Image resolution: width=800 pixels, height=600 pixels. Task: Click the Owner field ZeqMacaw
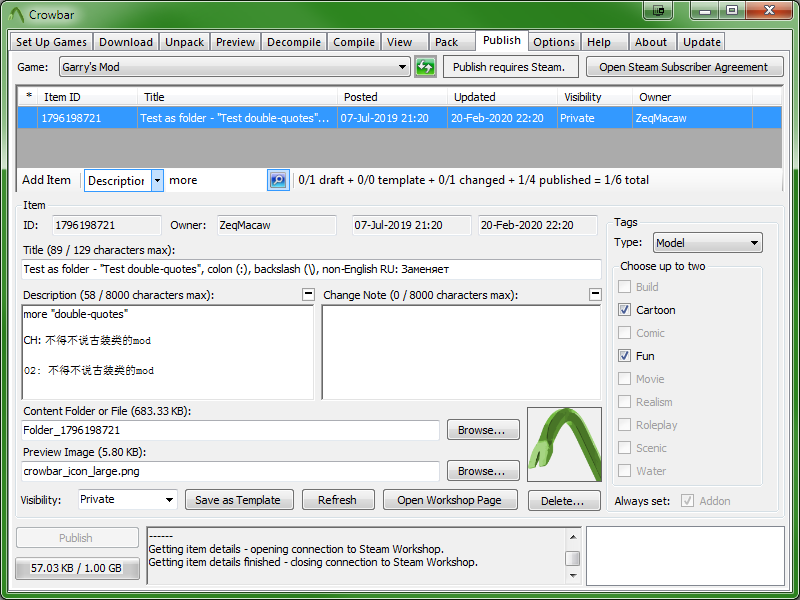[x=277, y=225]
